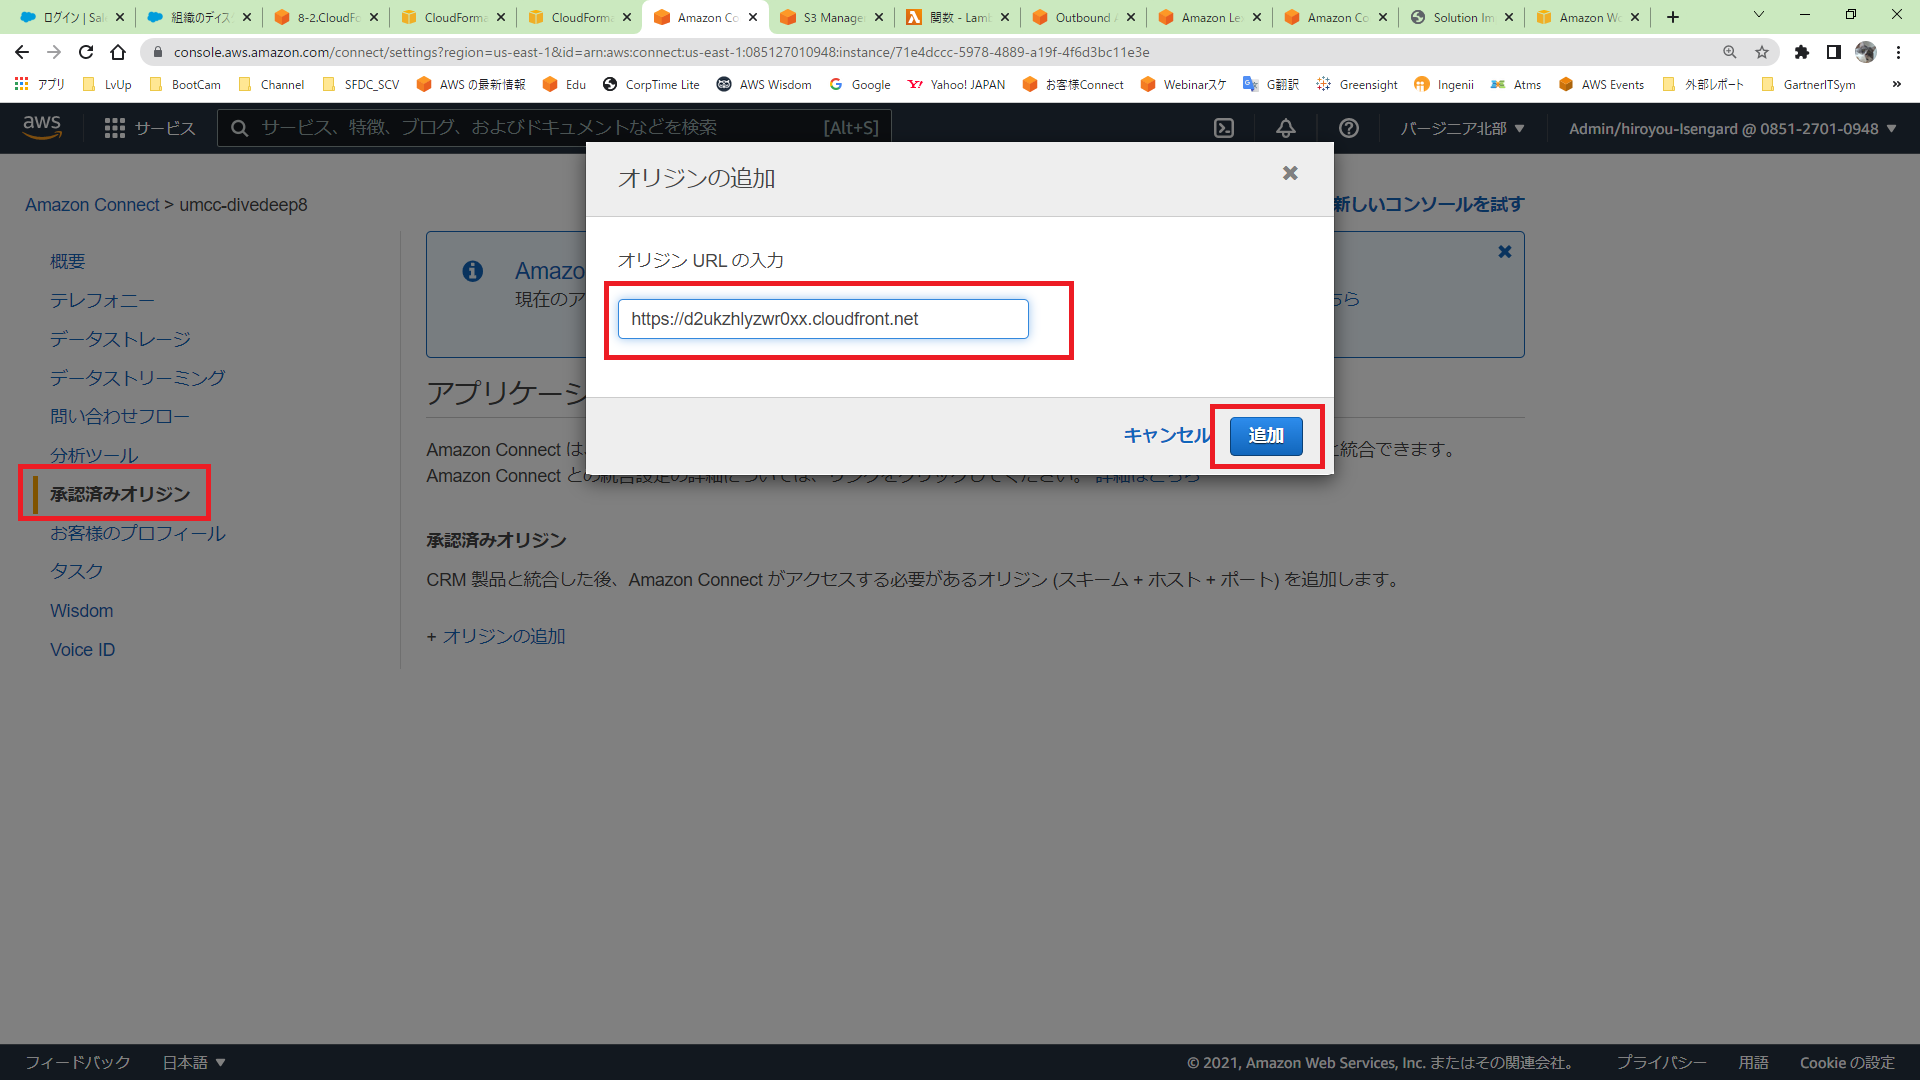Viewport: 1920px width, 1080px height.
Task: Switch to the Outbound tab
Action: click(1084, 17)
